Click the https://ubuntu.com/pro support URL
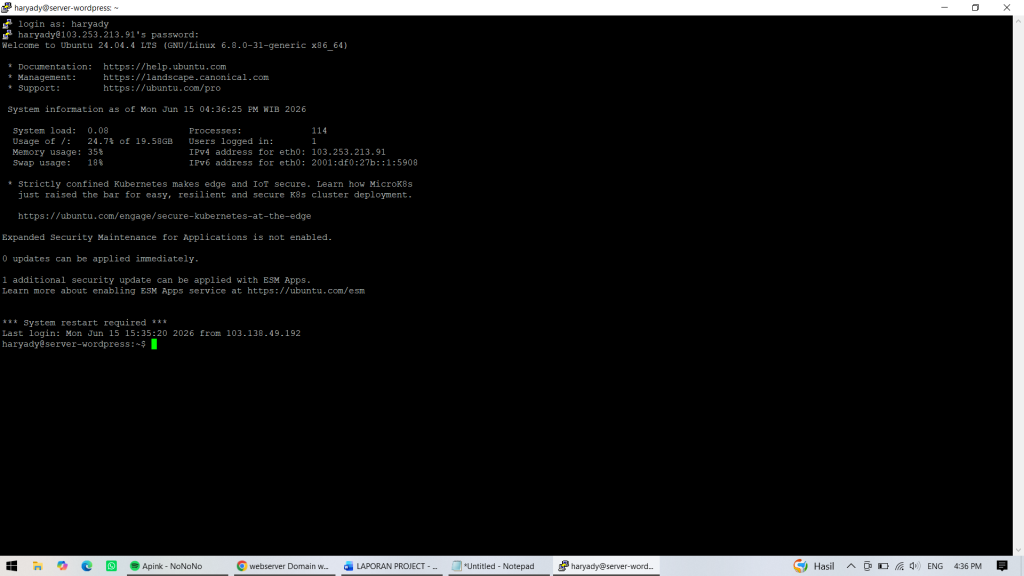 tap(162, 88)
